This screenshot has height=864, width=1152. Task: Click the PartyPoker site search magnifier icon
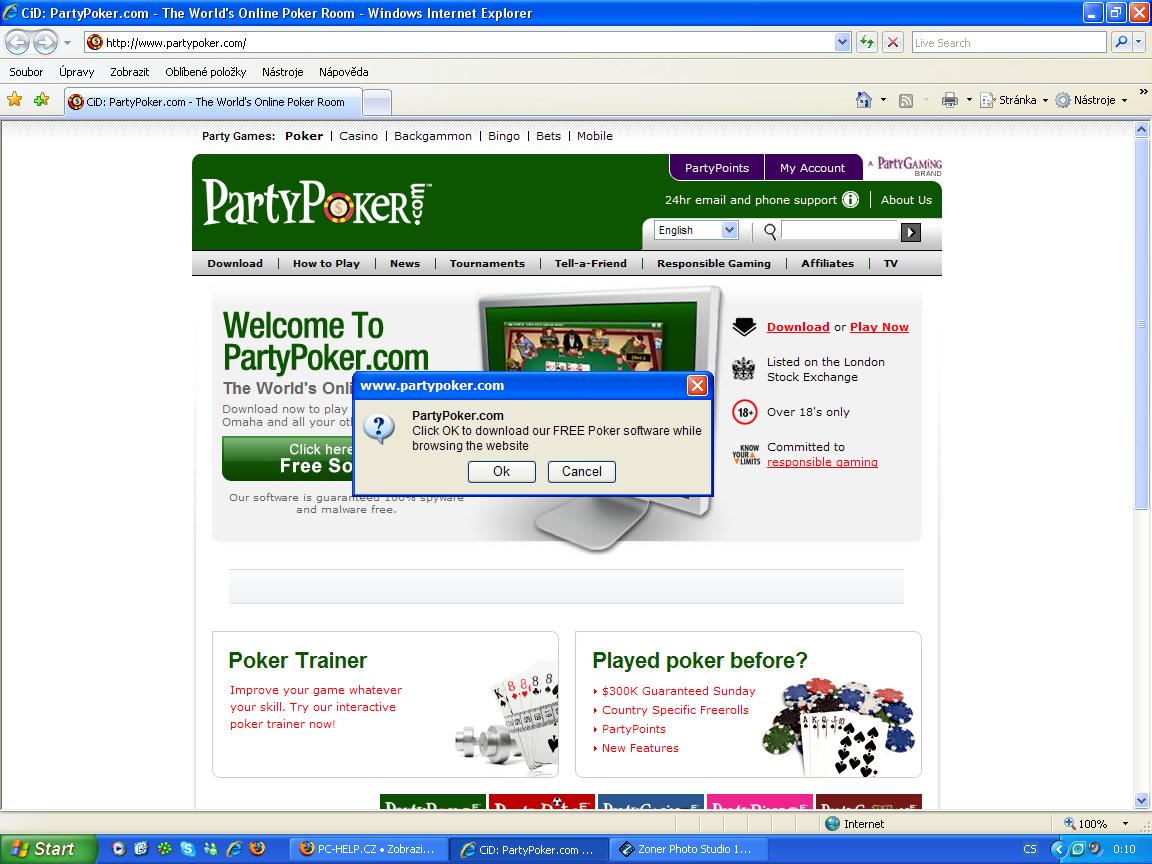click(x=770, y=231)
